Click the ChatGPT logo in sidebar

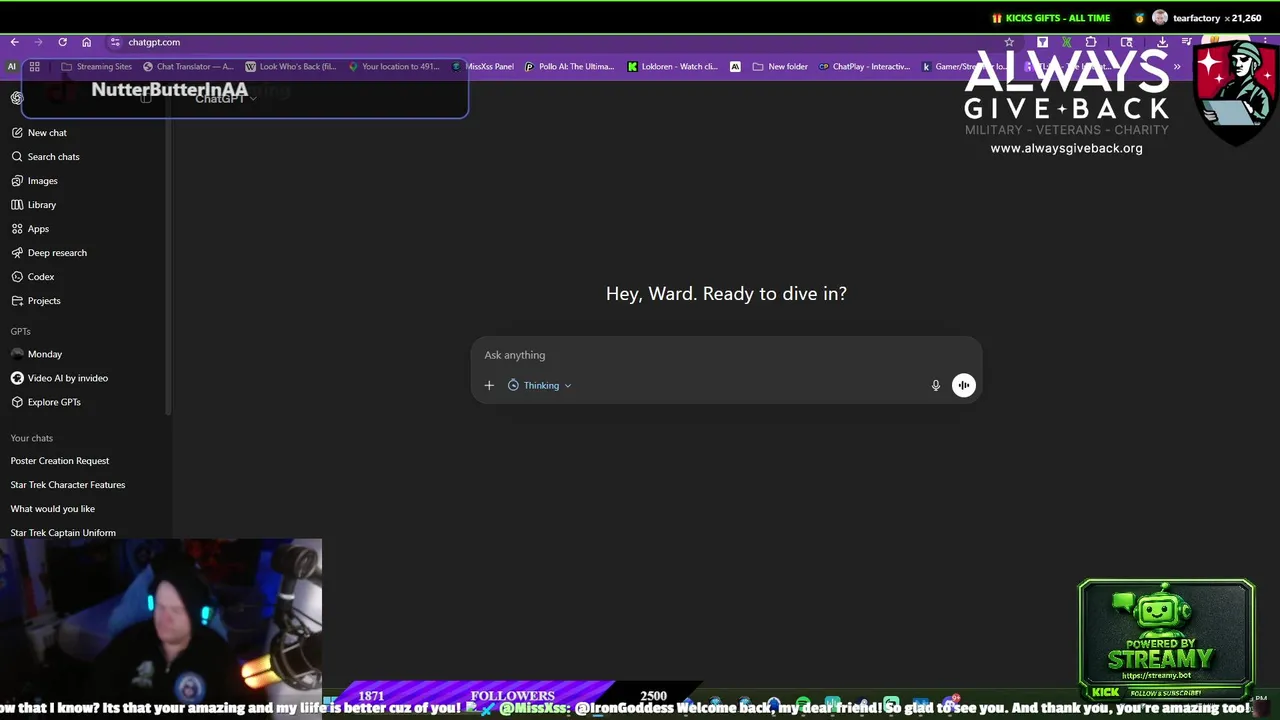[x=17, y=98]
